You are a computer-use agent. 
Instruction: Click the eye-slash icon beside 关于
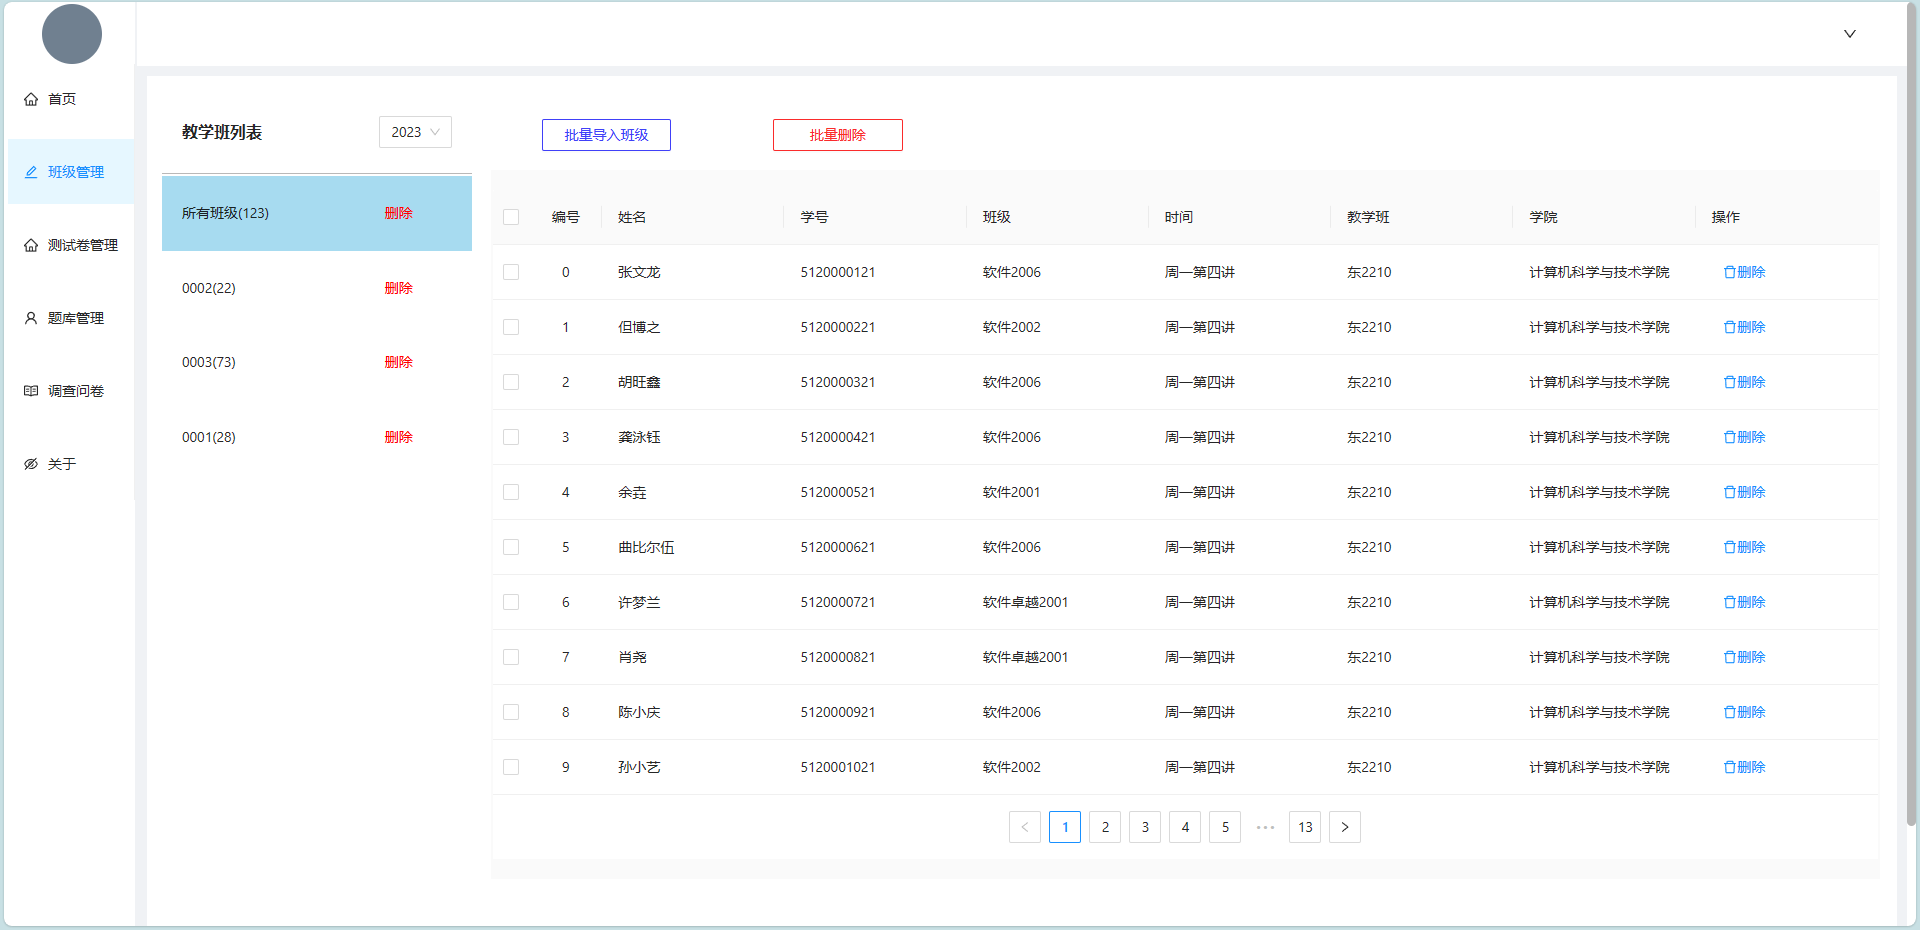31,464
